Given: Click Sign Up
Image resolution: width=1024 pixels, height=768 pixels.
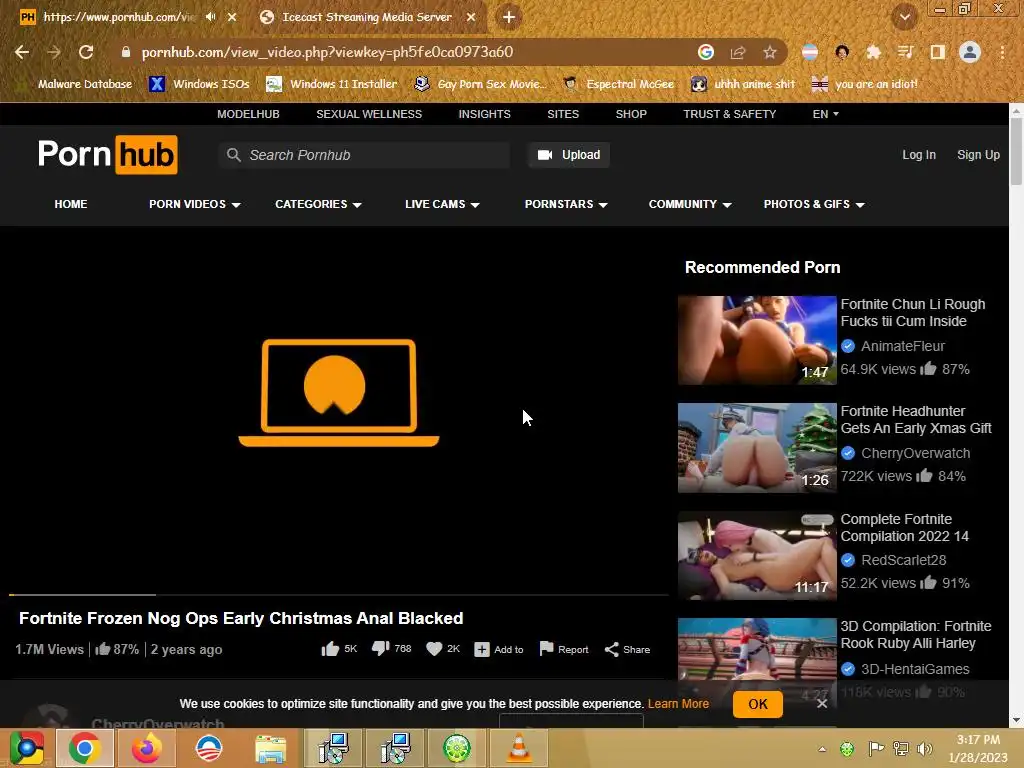Looking at the screenshot, I should point(978,155).
